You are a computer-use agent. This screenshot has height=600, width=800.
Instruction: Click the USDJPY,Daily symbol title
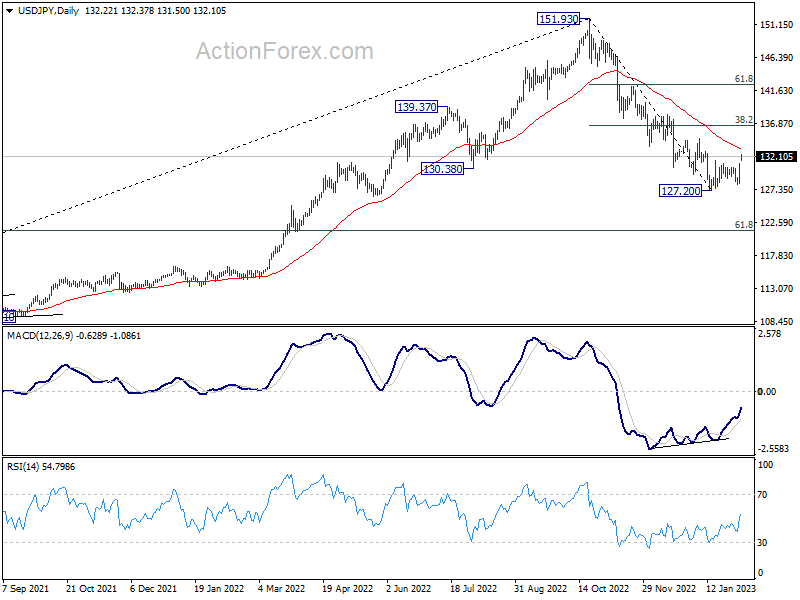(48, 11)
